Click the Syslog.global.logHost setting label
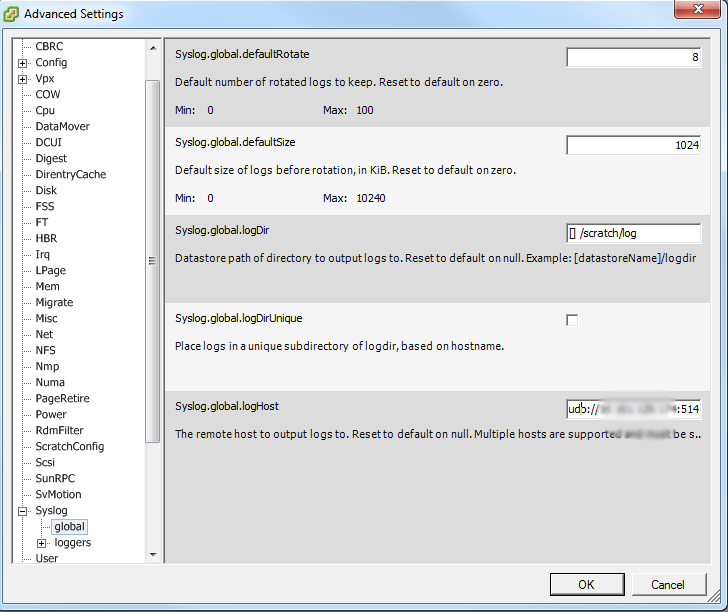Image resolution: width=728 pixels, height=612 pixels. tap(227, 406)
